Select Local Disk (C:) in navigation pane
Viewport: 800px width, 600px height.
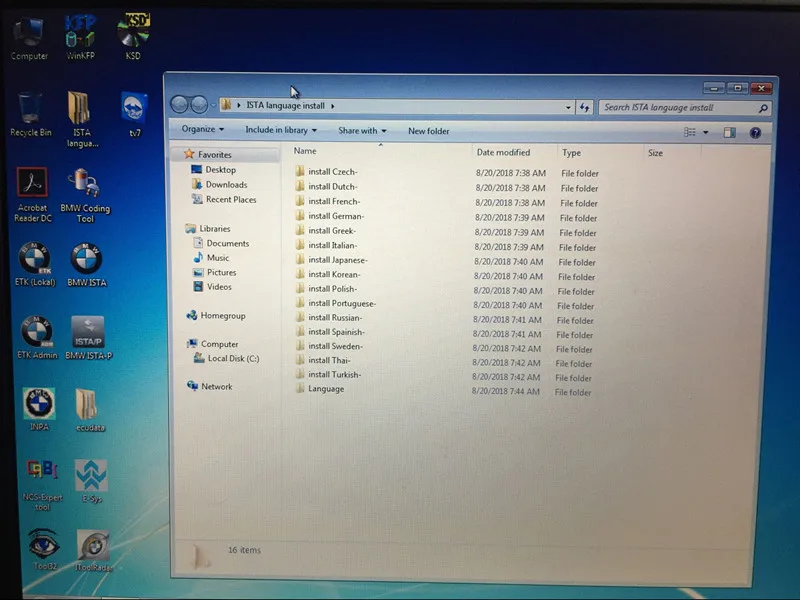click(233, 359)
